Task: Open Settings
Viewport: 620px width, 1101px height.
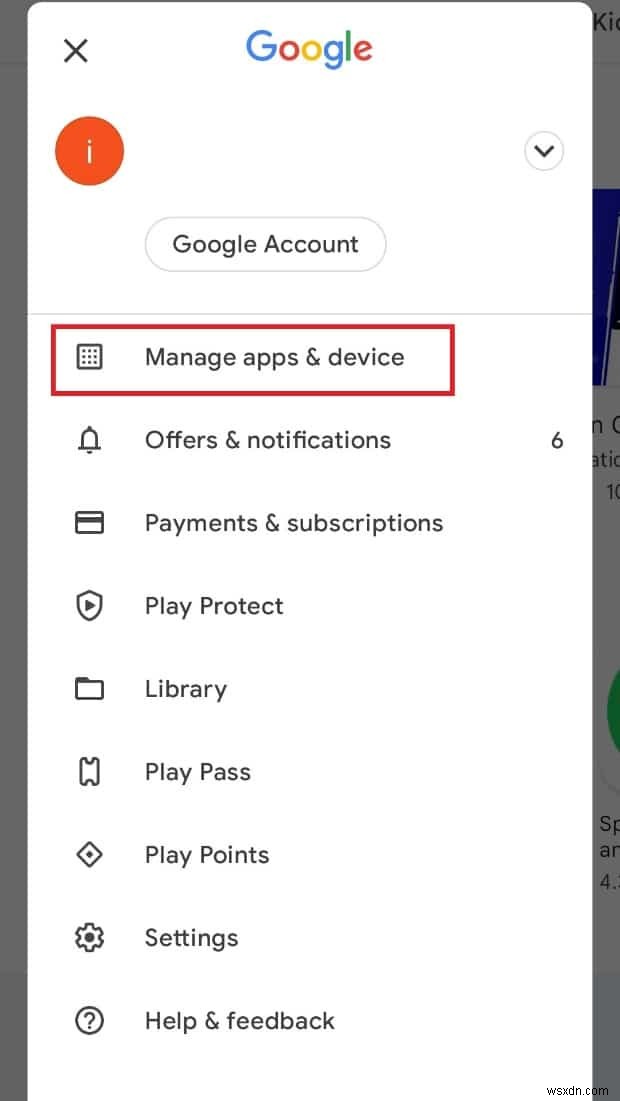Action: tap(192, 937)
